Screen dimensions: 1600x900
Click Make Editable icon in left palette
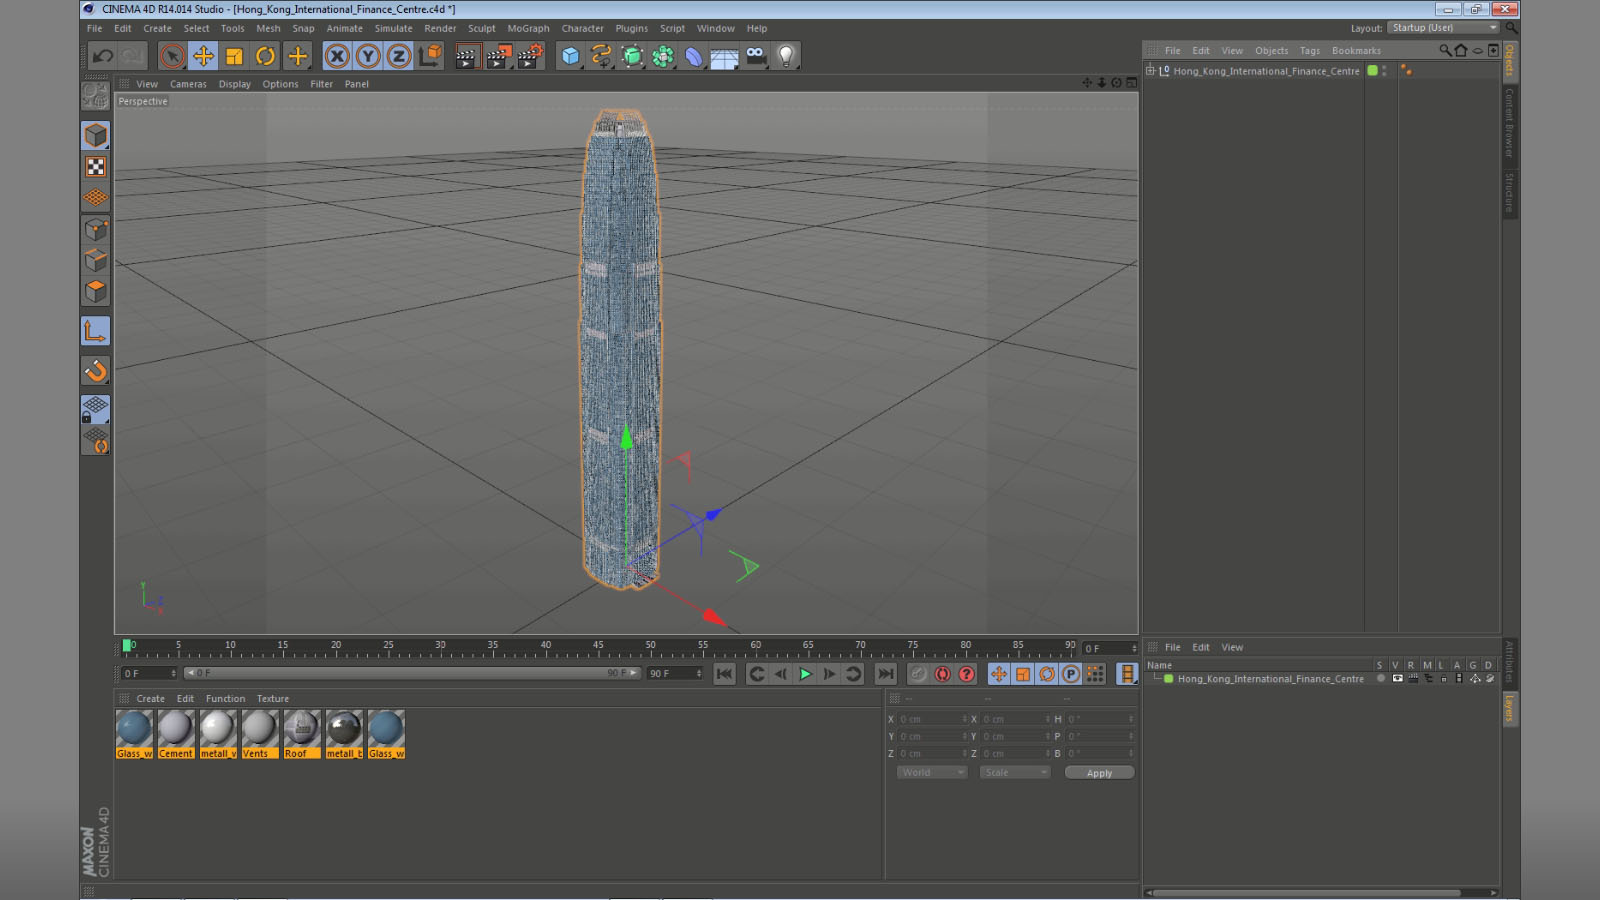coord(96,96)
